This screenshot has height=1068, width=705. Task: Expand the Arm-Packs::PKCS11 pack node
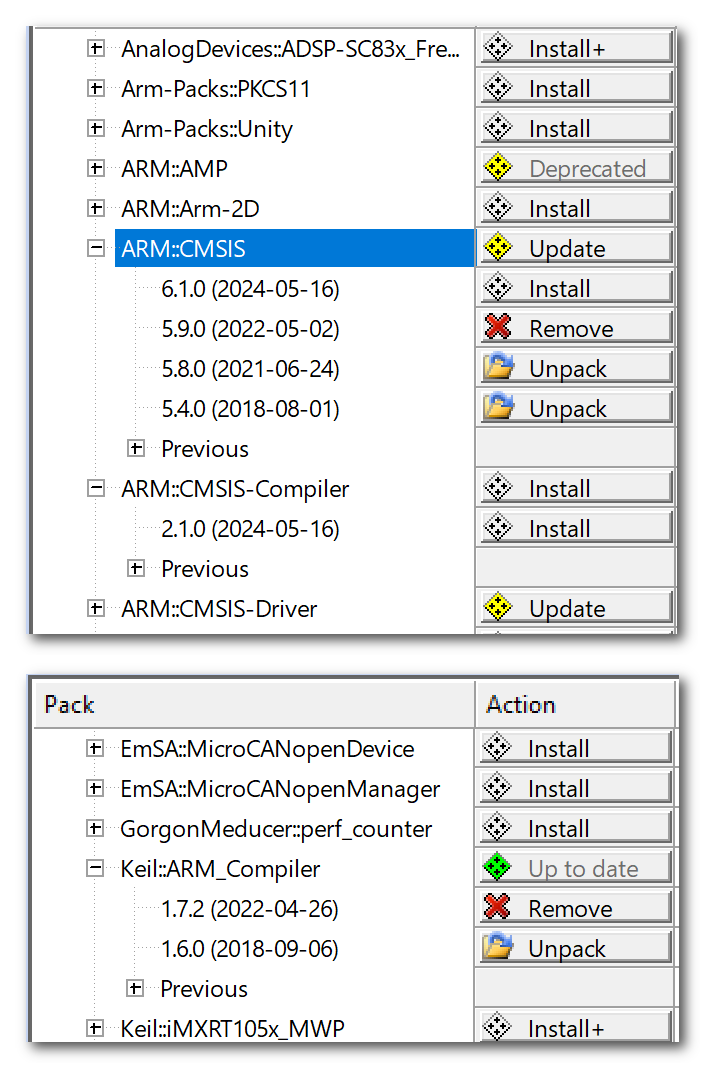pos(96,89)
